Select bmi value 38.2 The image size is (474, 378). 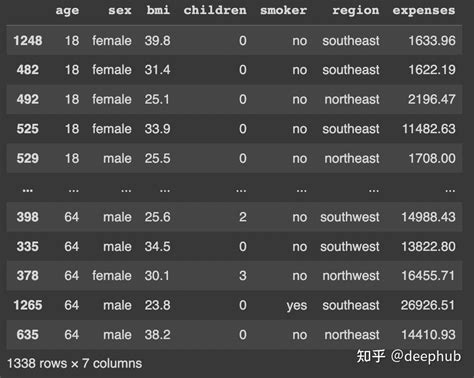click(157, 335)
